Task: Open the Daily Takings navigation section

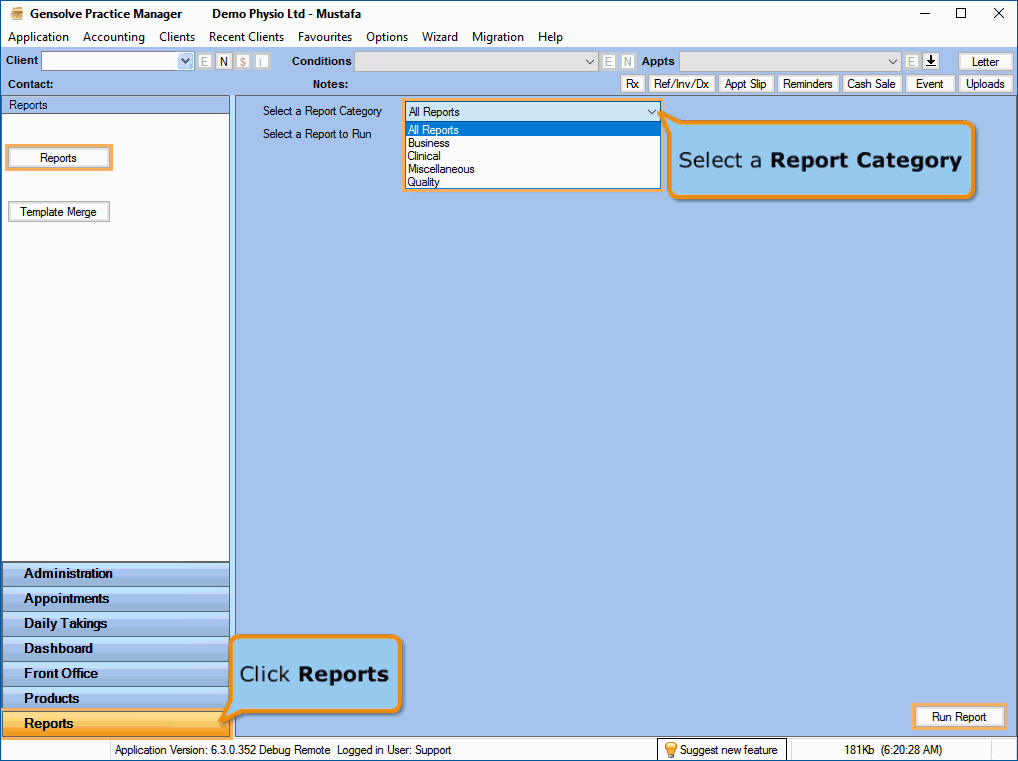Action: coord(116,624)
